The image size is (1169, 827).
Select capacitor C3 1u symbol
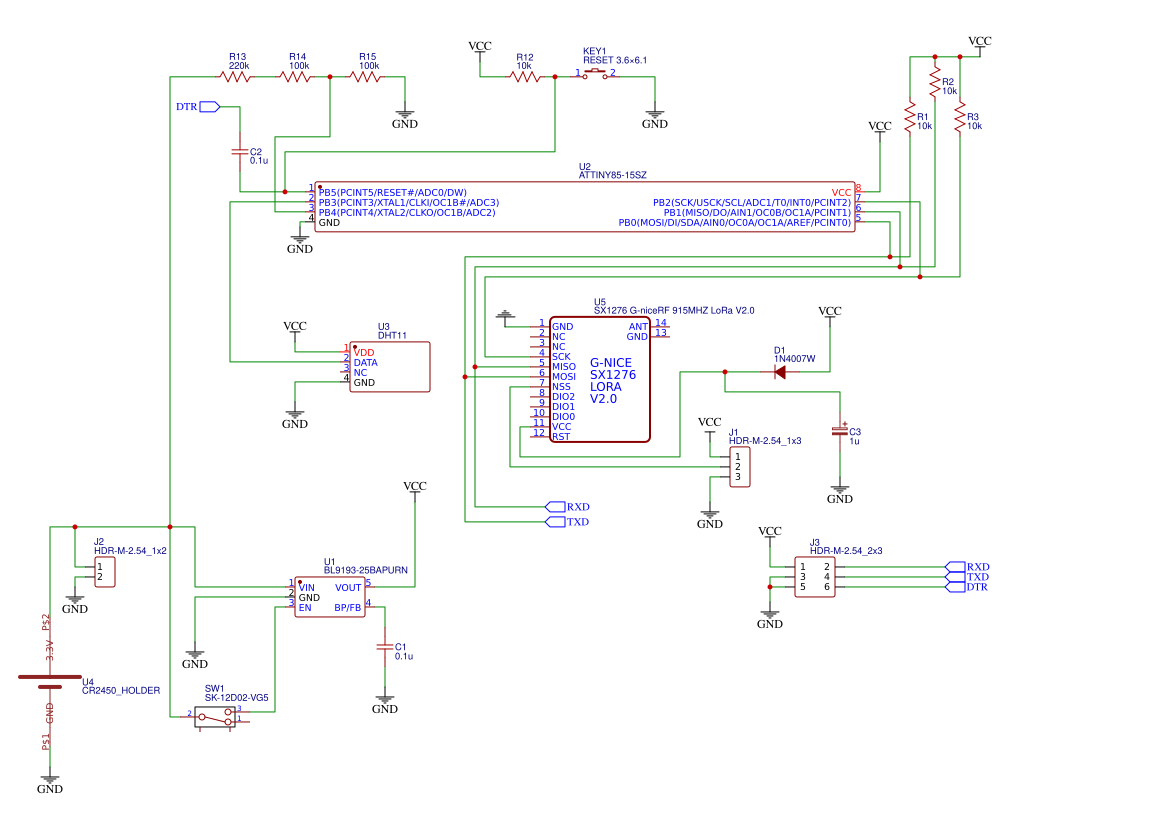pos(839,431)
